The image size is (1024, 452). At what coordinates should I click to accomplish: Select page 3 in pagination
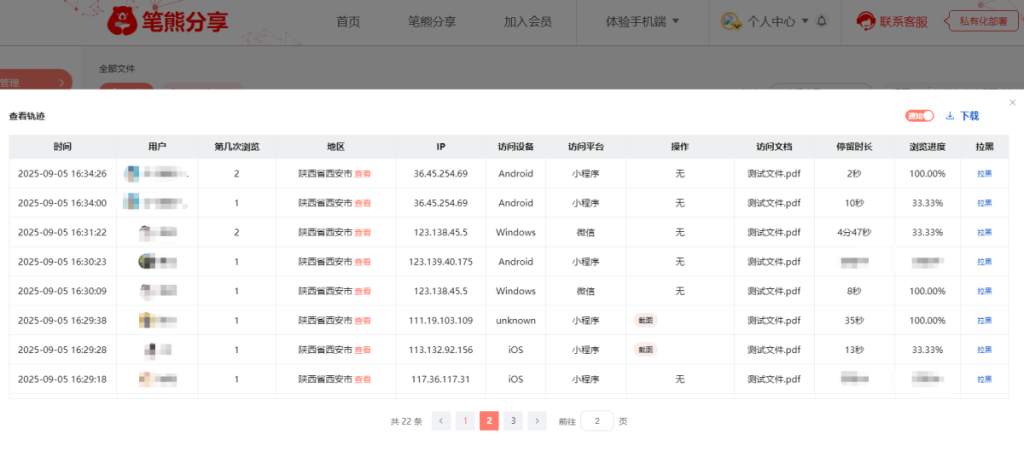tap(513, 421)
